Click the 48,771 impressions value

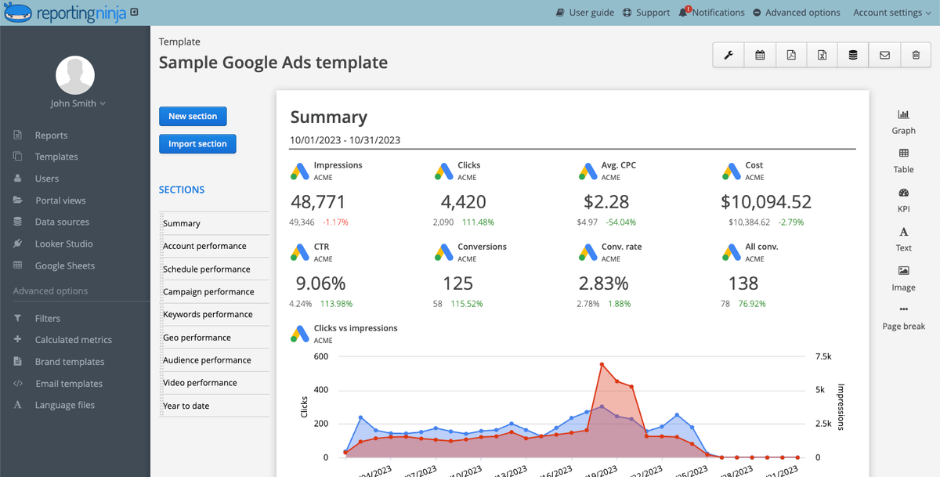coord(318,201)
